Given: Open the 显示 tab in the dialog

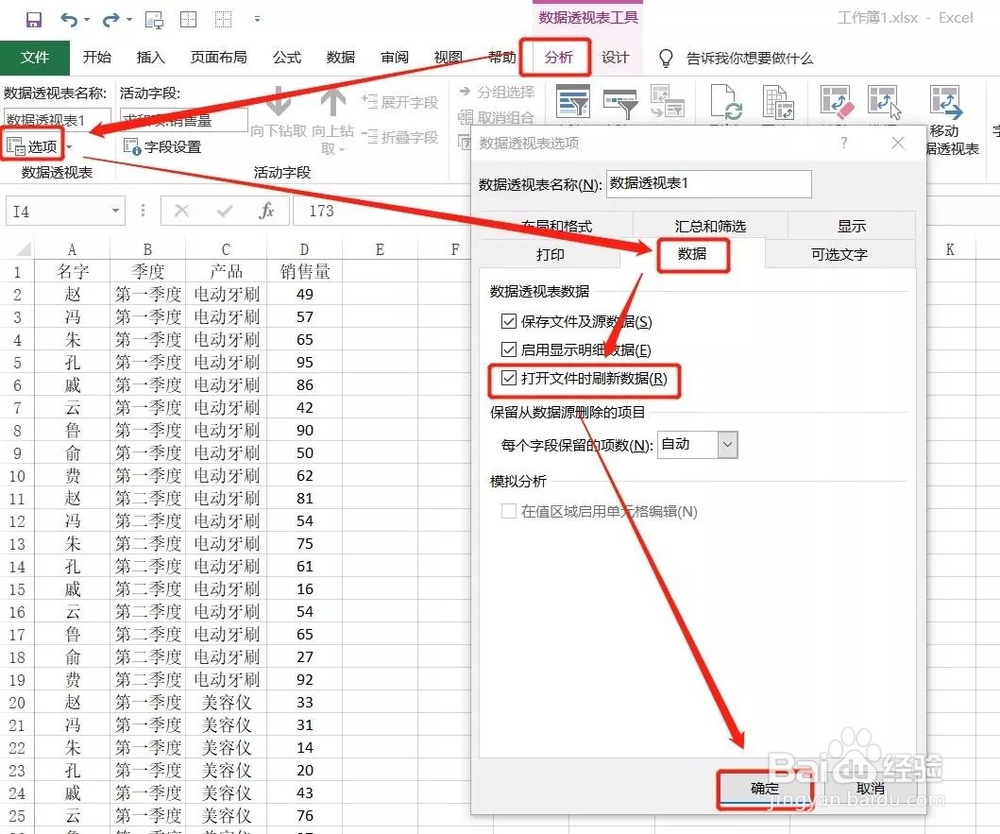Looking at the screenshot, I should click(x=852, y=226).
